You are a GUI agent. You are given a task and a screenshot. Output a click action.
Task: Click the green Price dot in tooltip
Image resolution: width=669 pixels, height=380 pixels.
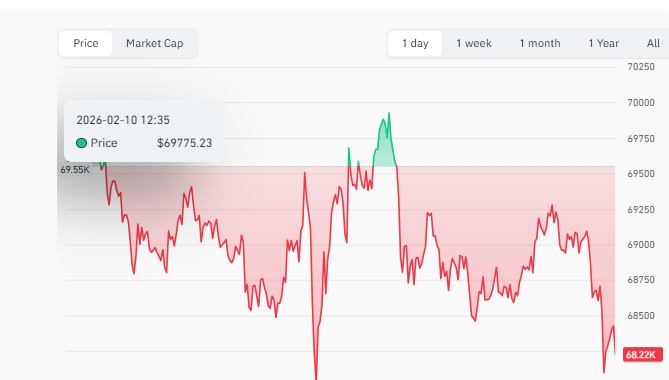[81, 143]
